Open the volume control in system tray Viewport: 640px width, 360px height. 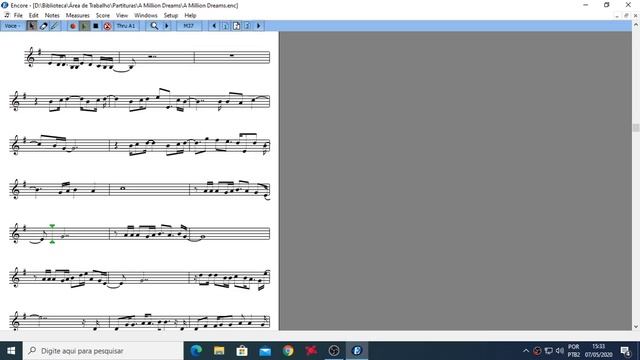560,351
